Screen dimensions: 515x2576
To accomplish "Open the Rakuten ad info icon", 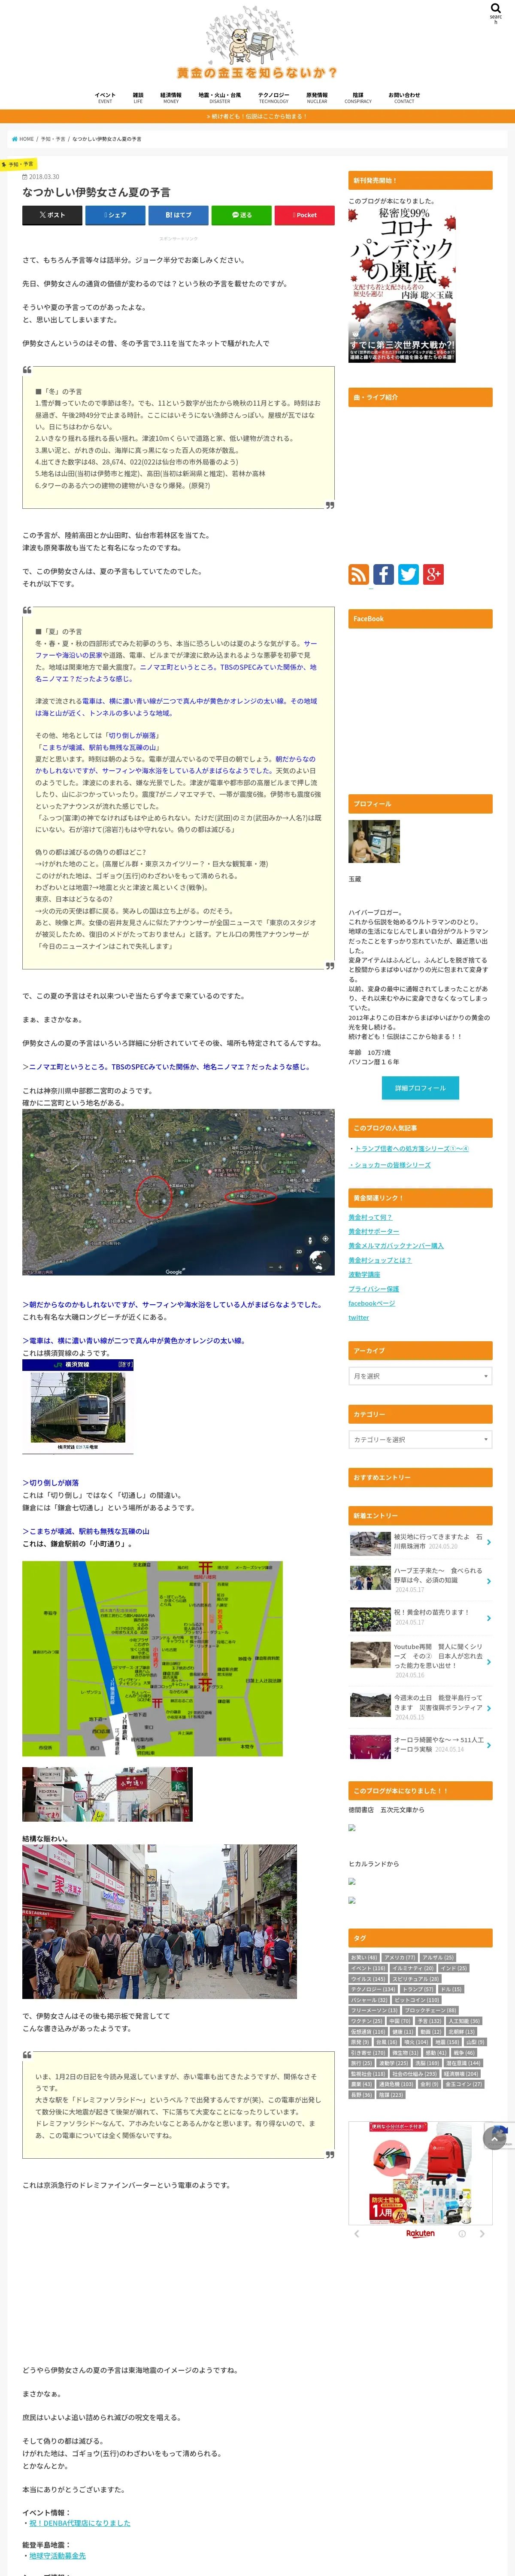I will click(462, 2233).
